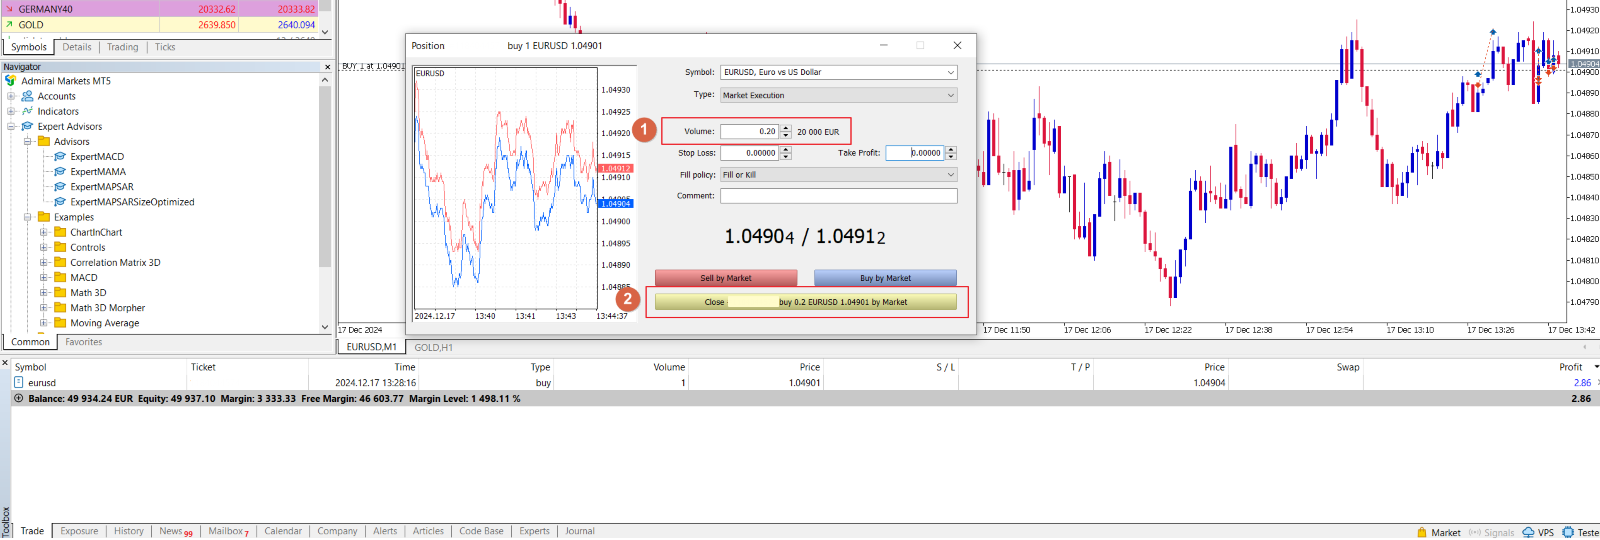Switch to the Symbols tab in Market Watch
The height and width of the screenshot is (540, 1600).
[x=29, y=47]
